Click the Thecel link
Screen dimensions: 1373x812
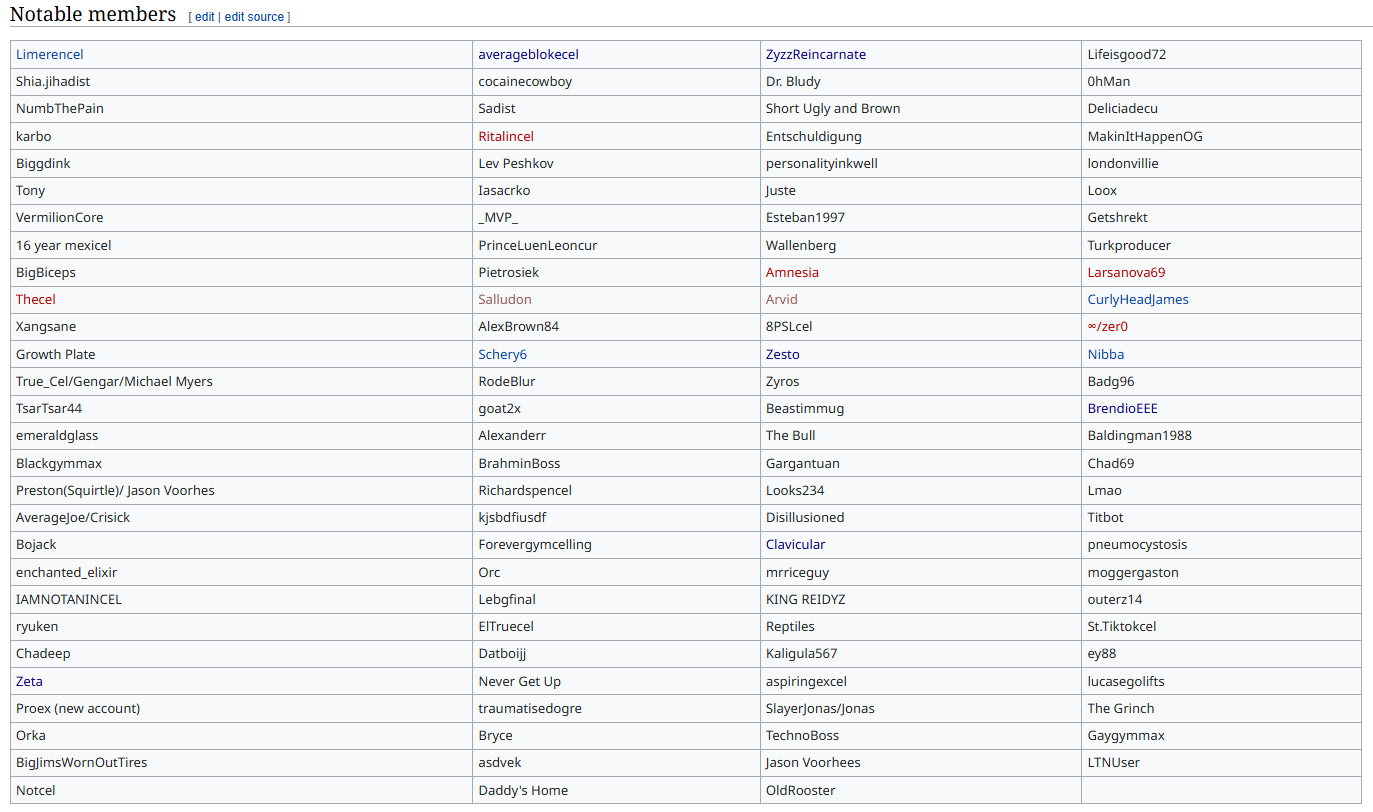(36, 300)
